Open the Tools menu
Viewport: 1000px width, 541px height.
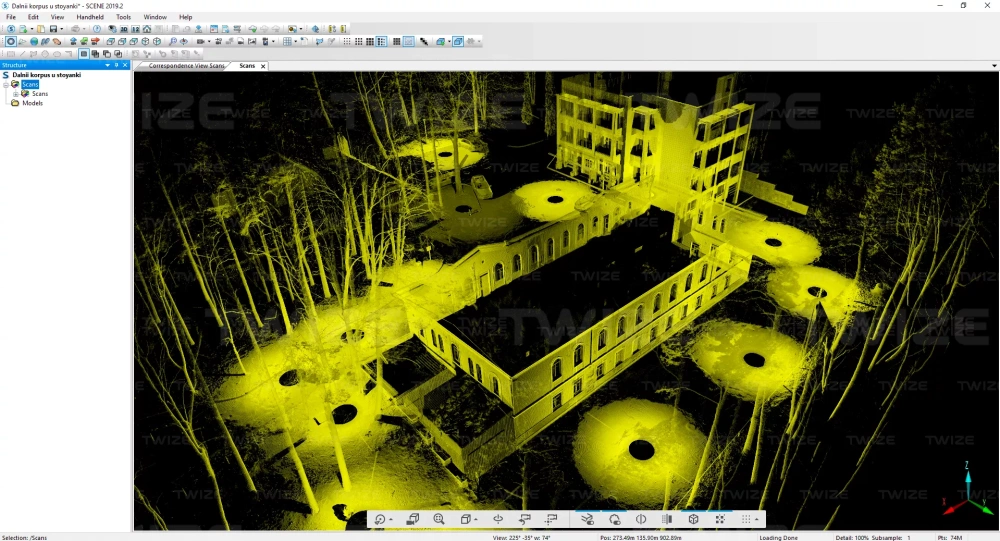(x=123, y=17)
